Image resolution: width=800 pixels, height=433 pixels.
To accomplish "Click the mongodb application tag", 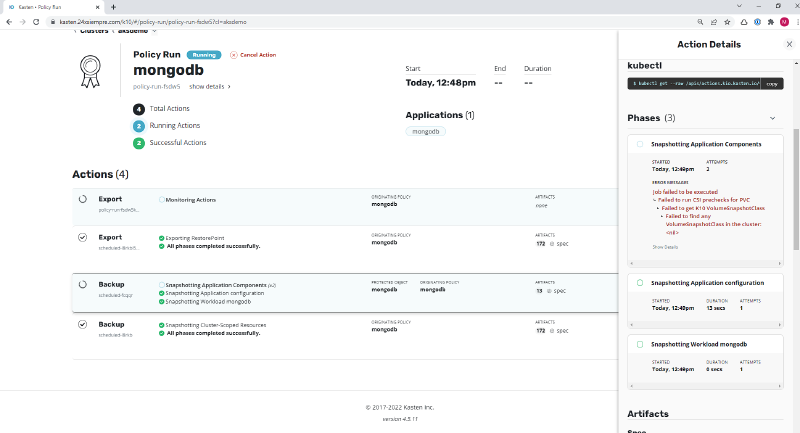I will [x=426, y=132].
